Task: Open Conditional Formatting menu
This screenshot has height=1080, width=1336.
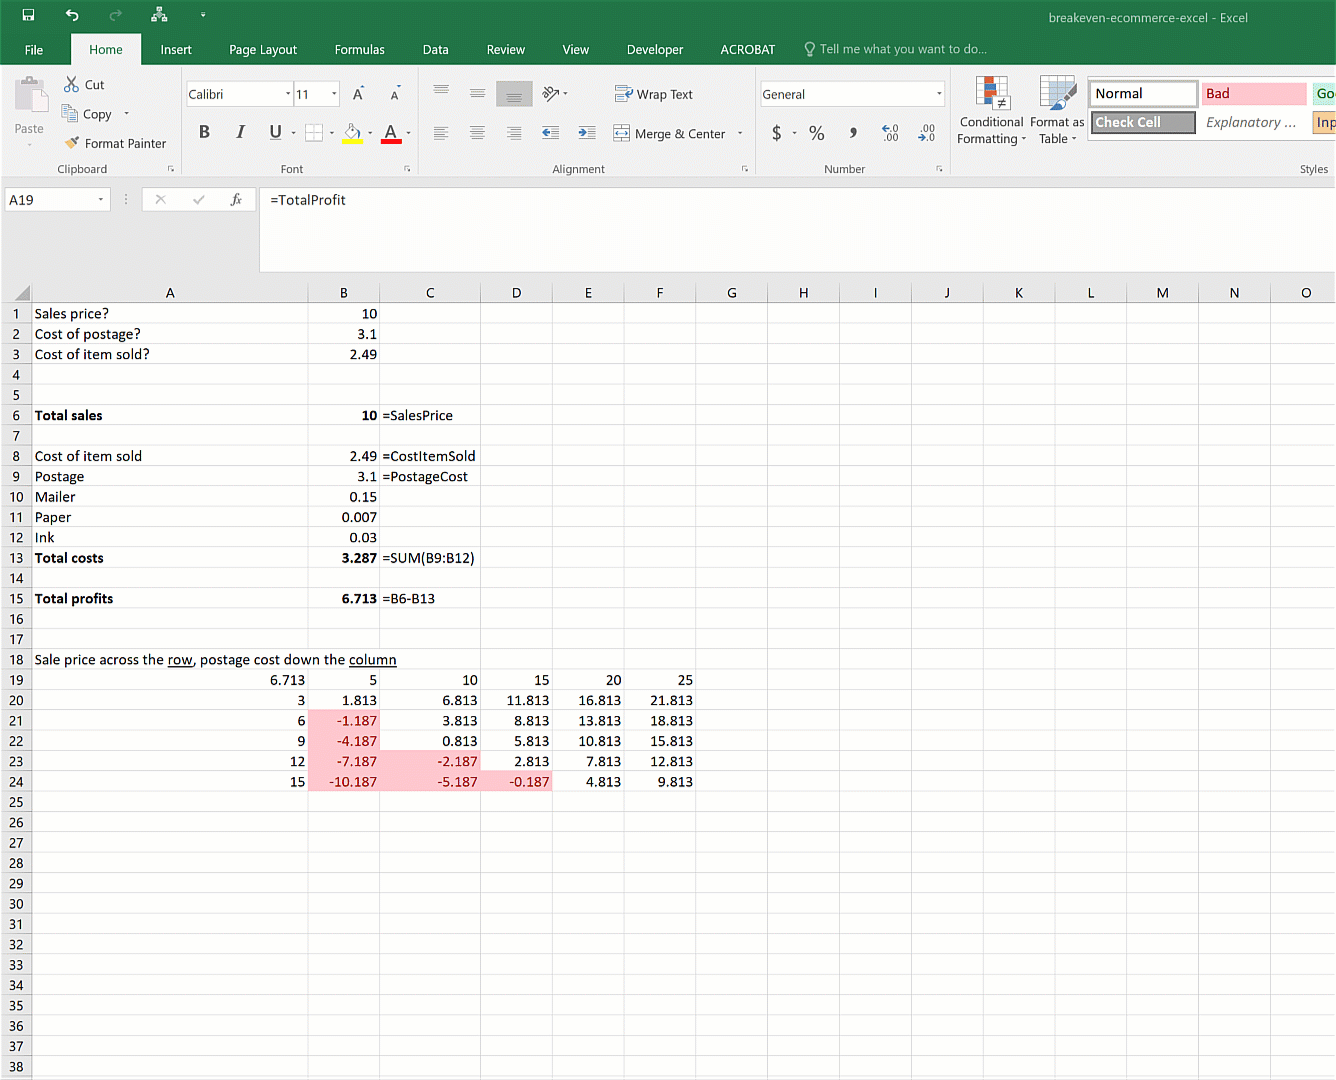Action: coord(991,112)
